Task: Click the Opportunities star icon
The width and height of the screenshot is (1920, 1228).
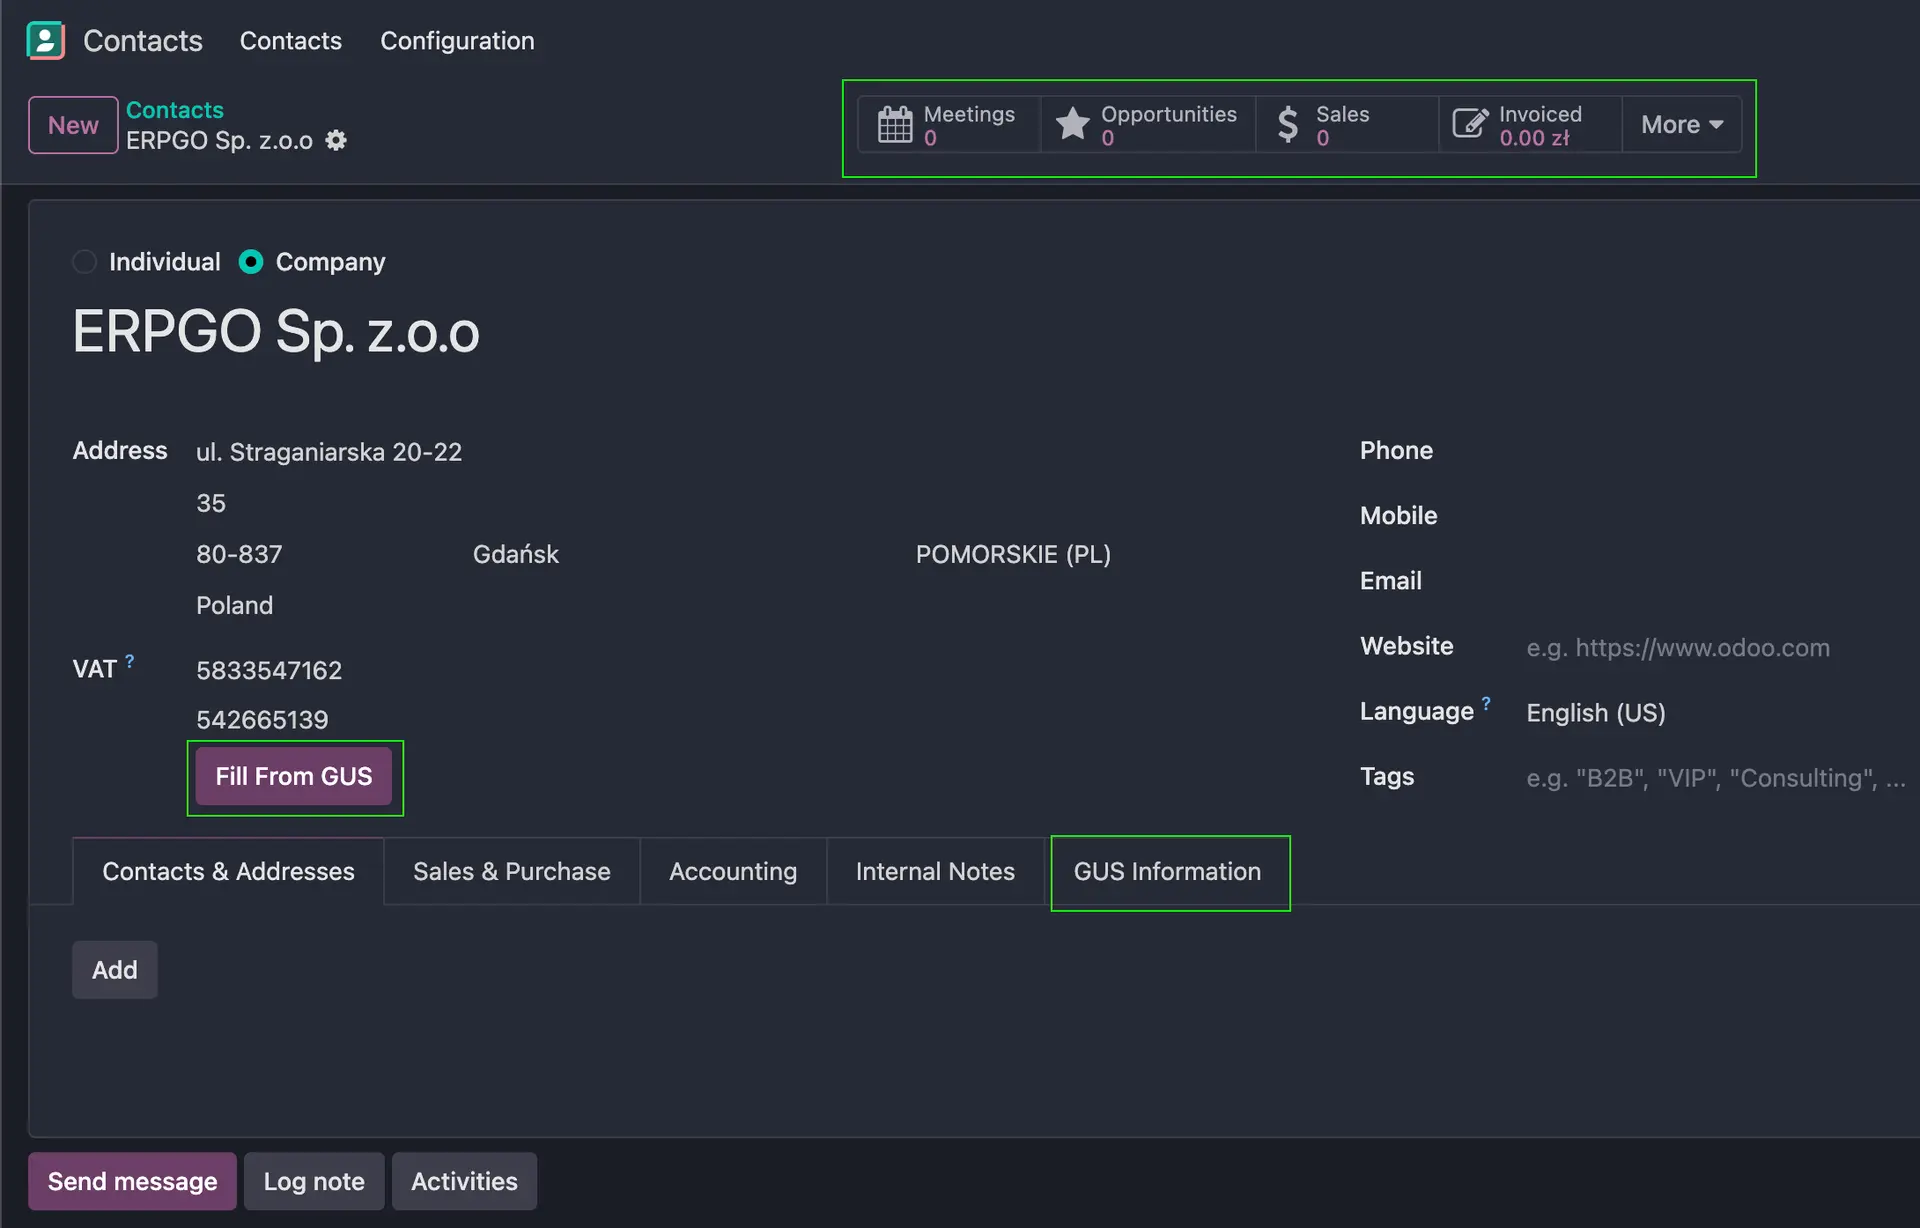Action: tap(1072, 125)
